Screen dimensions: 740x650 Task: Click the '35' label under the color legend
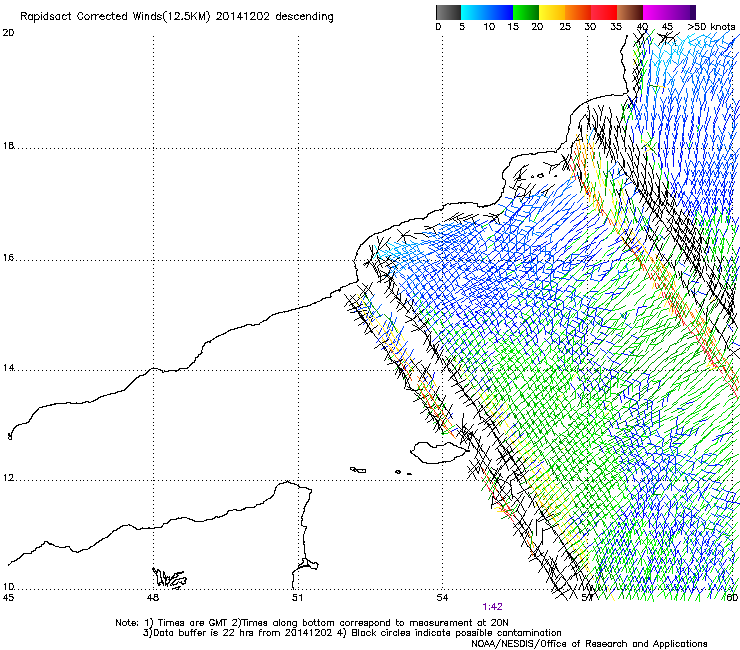pyautogui.click(x=616, y=27)
